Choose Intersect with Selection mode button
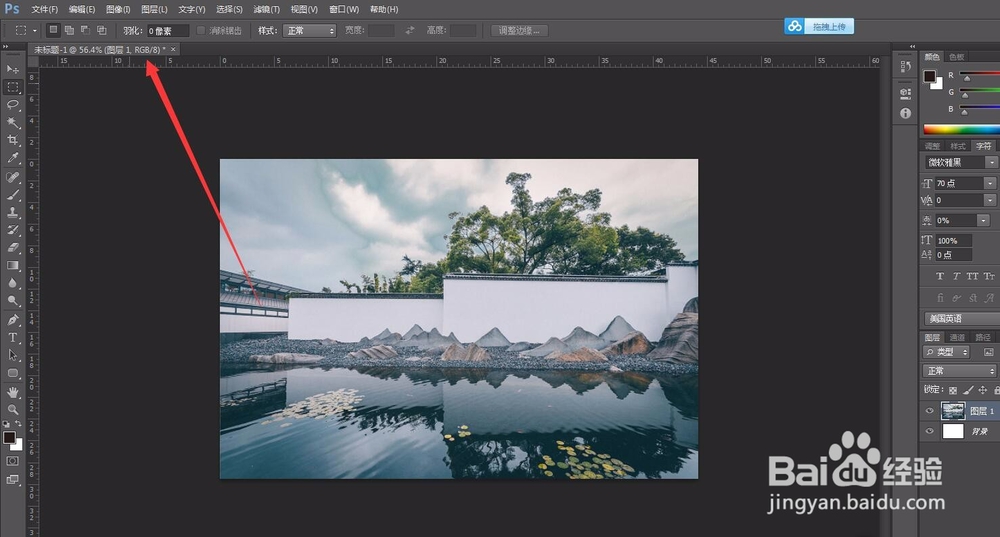Viewport: 1000px width, 537px height. coord(101,30)
